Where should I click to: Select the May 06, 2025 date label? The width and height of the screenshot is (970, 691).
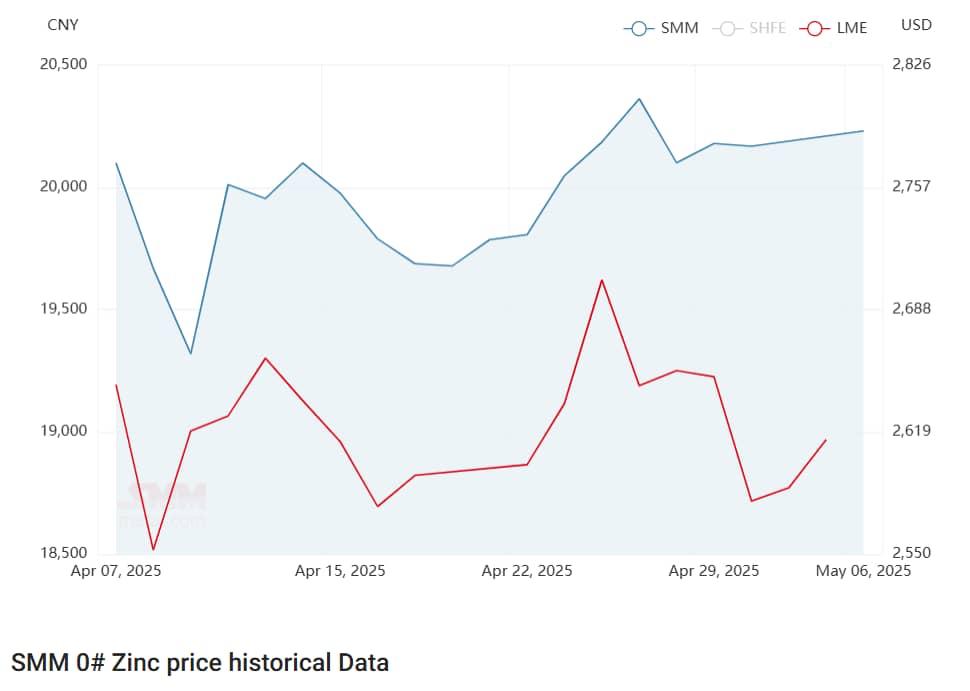tap(863, 571)
